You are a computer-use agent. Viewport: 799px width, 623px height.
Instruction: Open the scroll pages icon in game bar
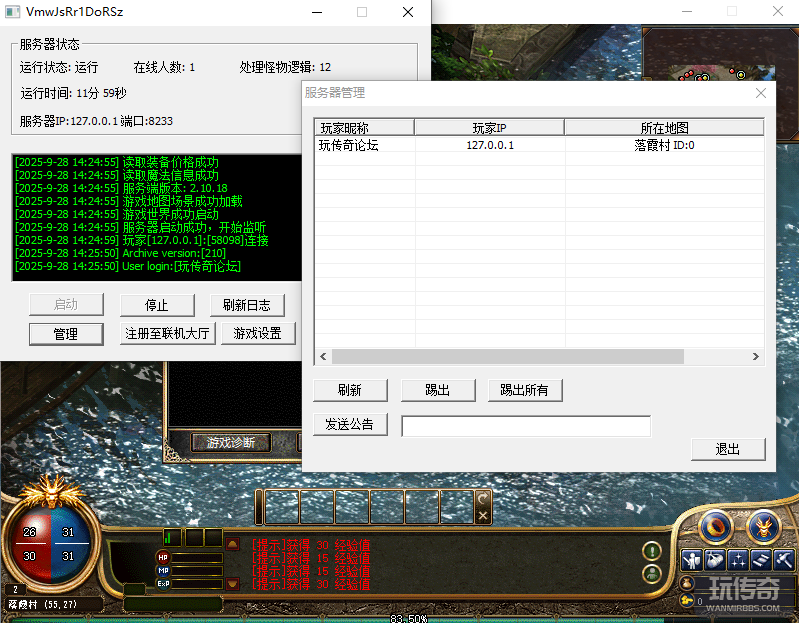coord(761,560)
